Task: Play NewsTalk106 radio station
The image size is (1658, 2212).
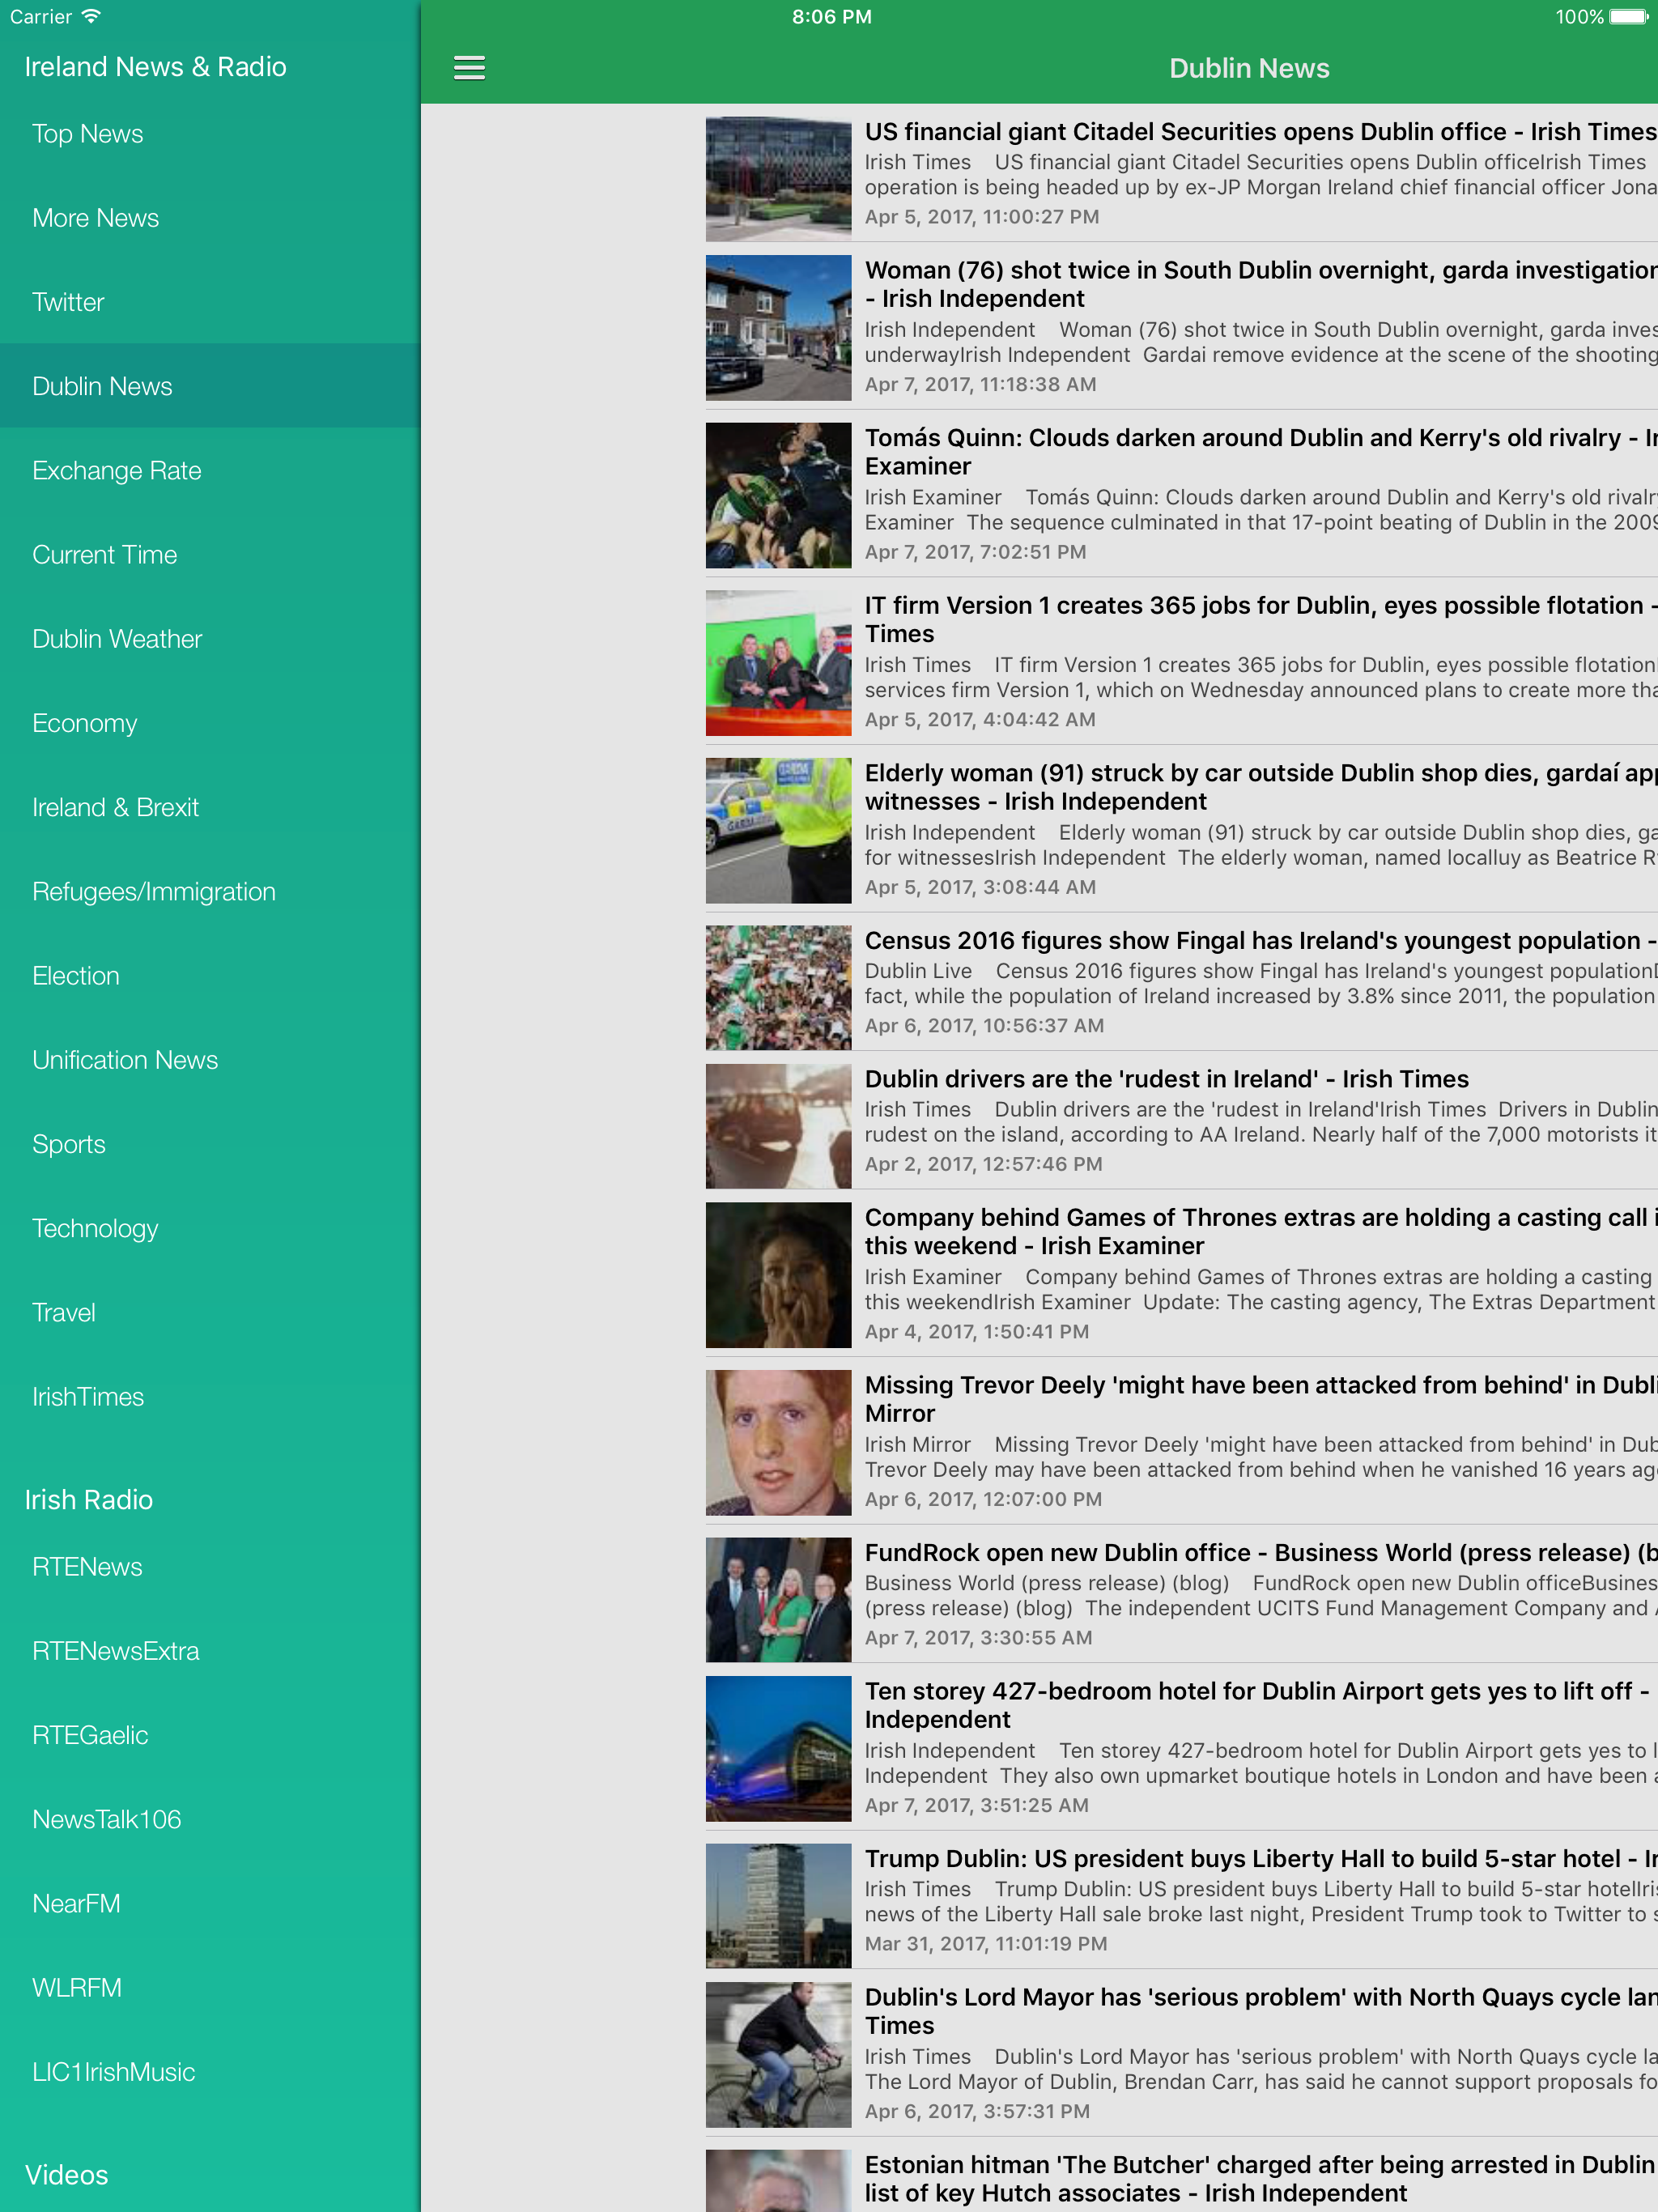Action: [x=210, y=1819]
